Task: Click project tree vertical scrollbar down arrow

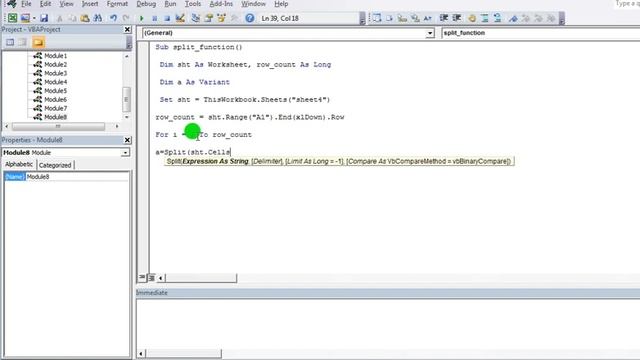Action: [x=127, y=117]
